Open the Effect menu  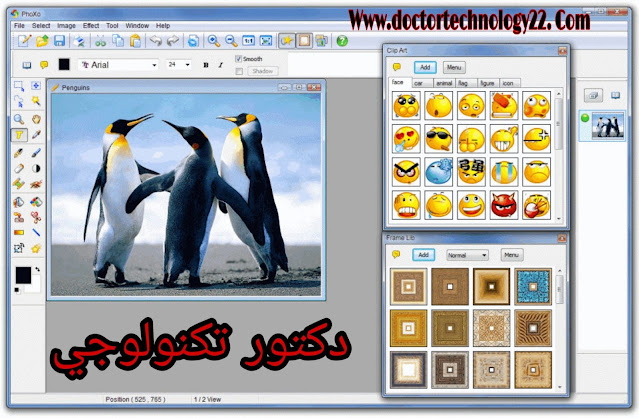[91, 26]
